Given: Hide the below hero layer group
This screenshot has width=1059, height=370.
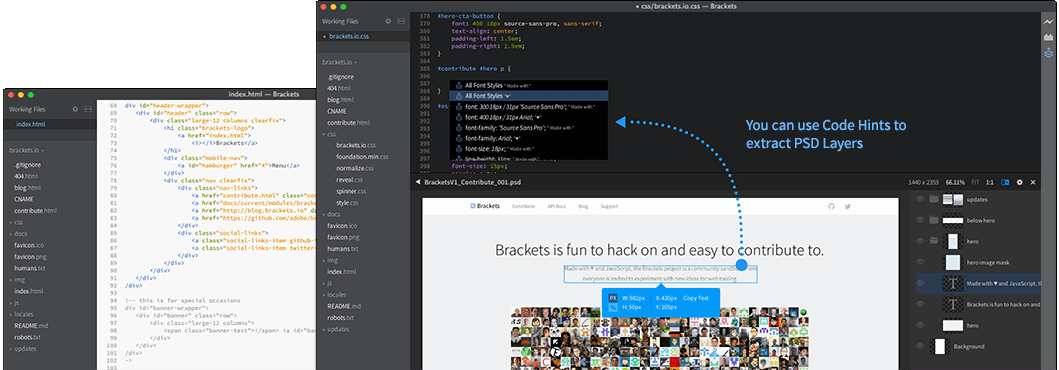Looking at the screenshot, I should [x=919, y=220].
